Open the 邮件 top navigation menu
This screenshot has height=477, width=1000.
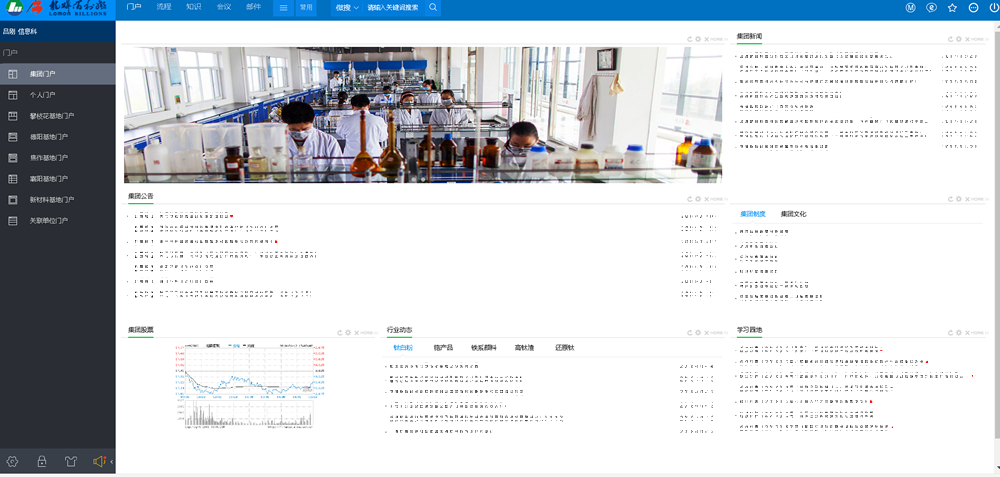tap(253, 8)
